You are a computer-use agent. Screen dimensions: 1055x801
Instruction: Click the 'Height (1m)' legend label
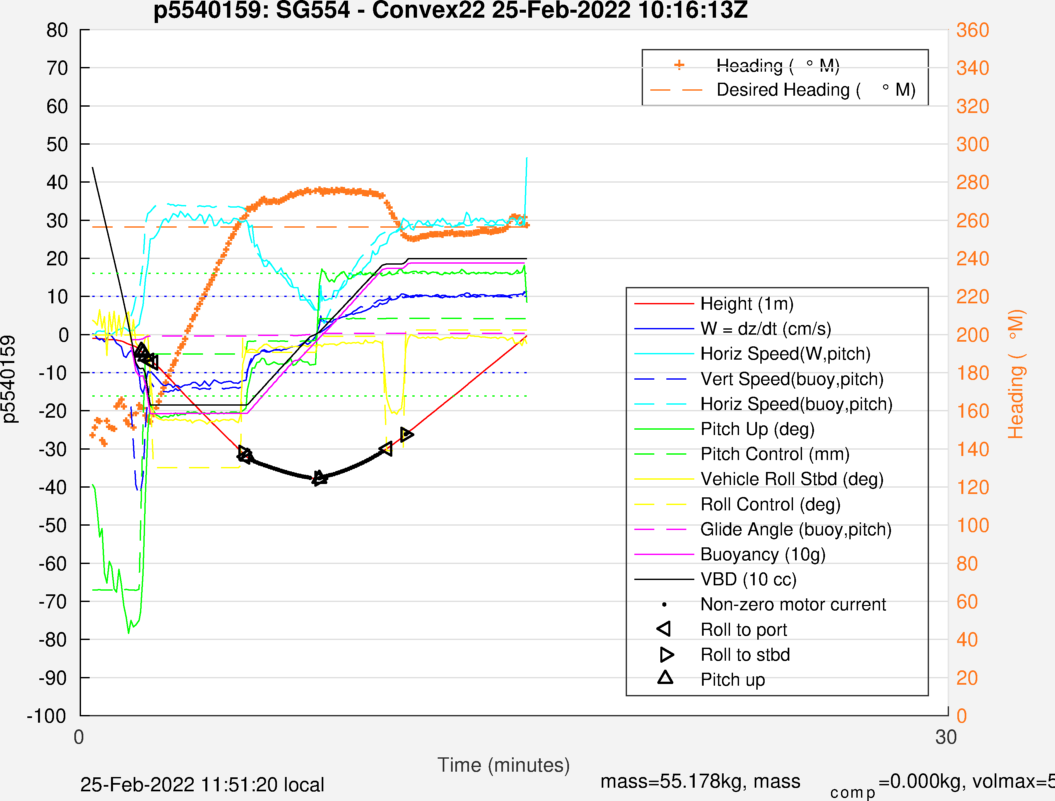click(747, 304)
